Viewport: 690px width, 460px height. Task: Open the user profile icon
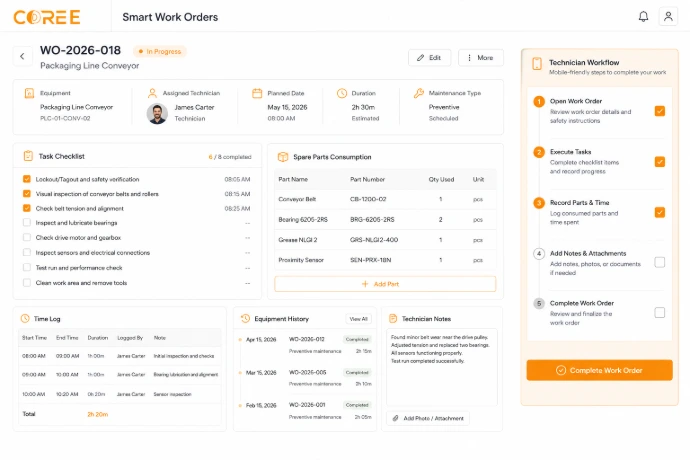point(668,17)
